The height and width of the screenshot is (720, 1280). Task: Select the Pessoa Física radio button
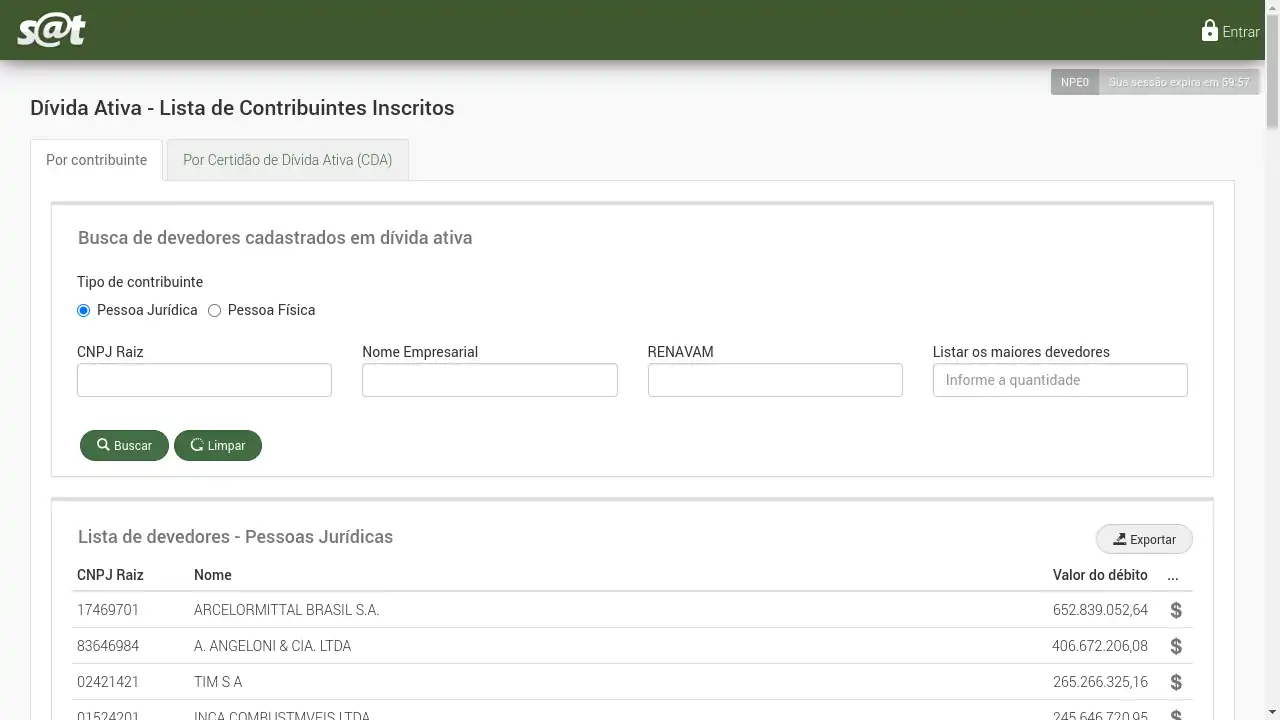(x=214, y=310)
